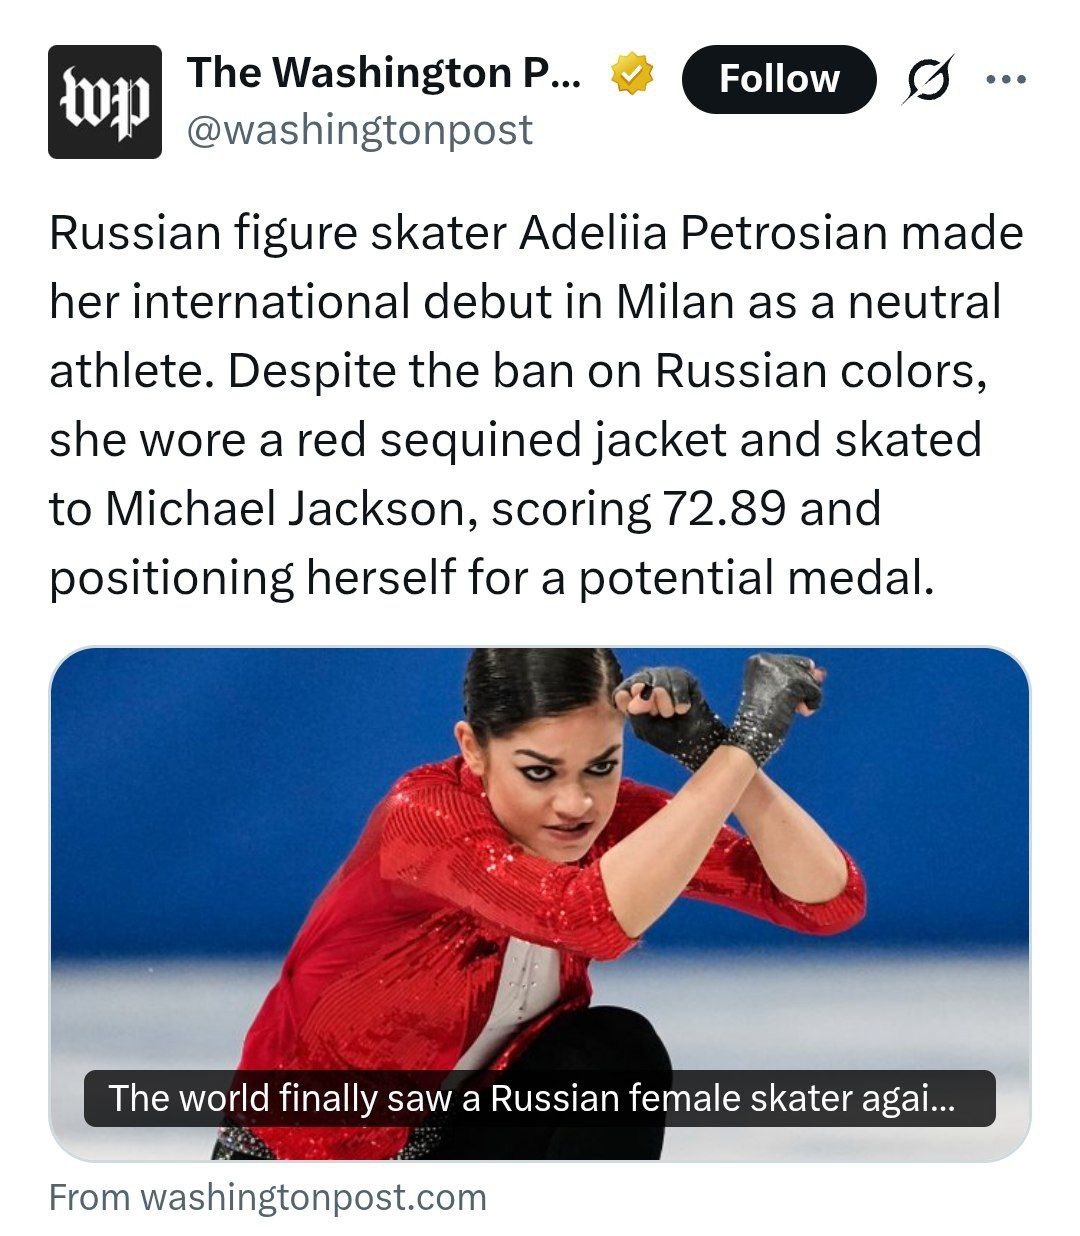
Task: Open the three-dot more options menu
Action: coord(1005,79)
